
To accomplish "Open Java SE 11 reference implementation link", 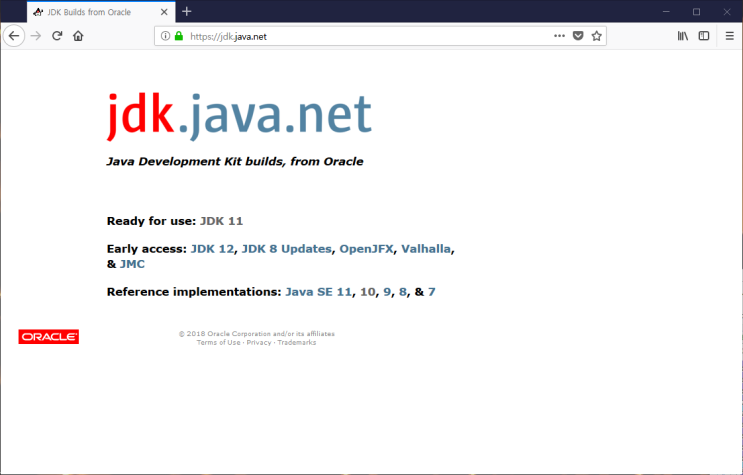I will [317, 292].
